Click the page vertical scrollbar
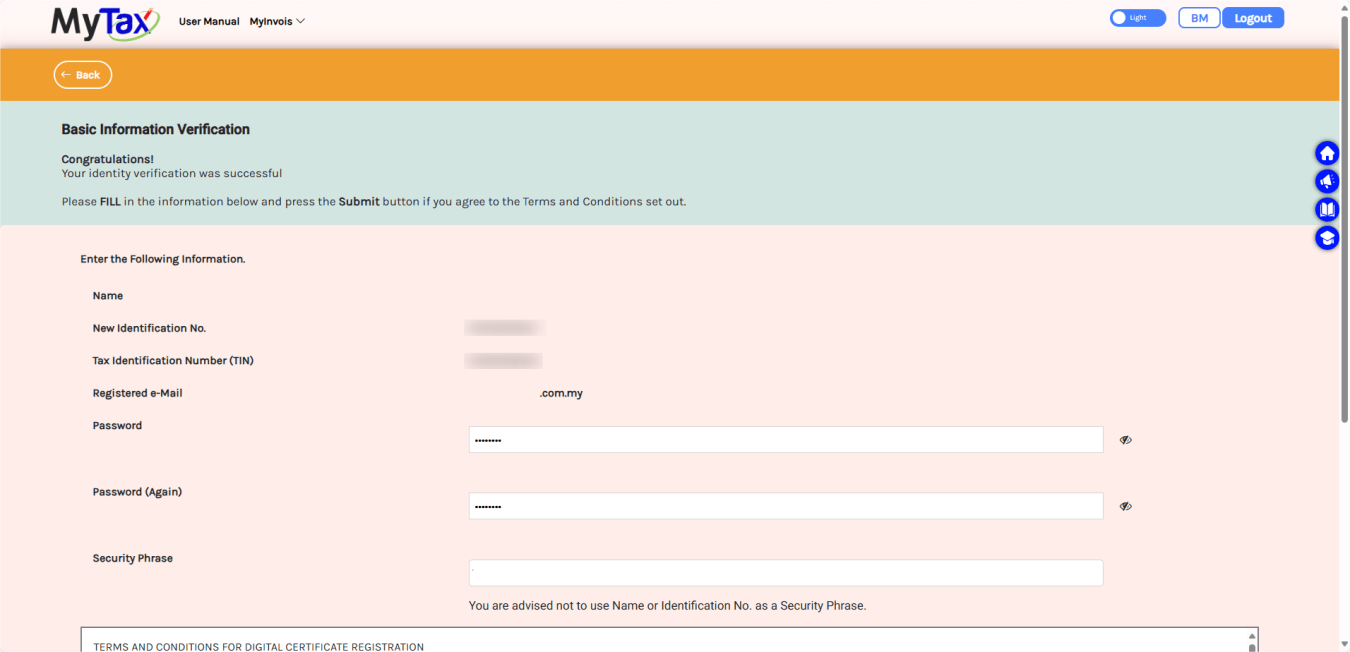The width and height of the screenshot is (1350, 652). (x=1344, y=220)
